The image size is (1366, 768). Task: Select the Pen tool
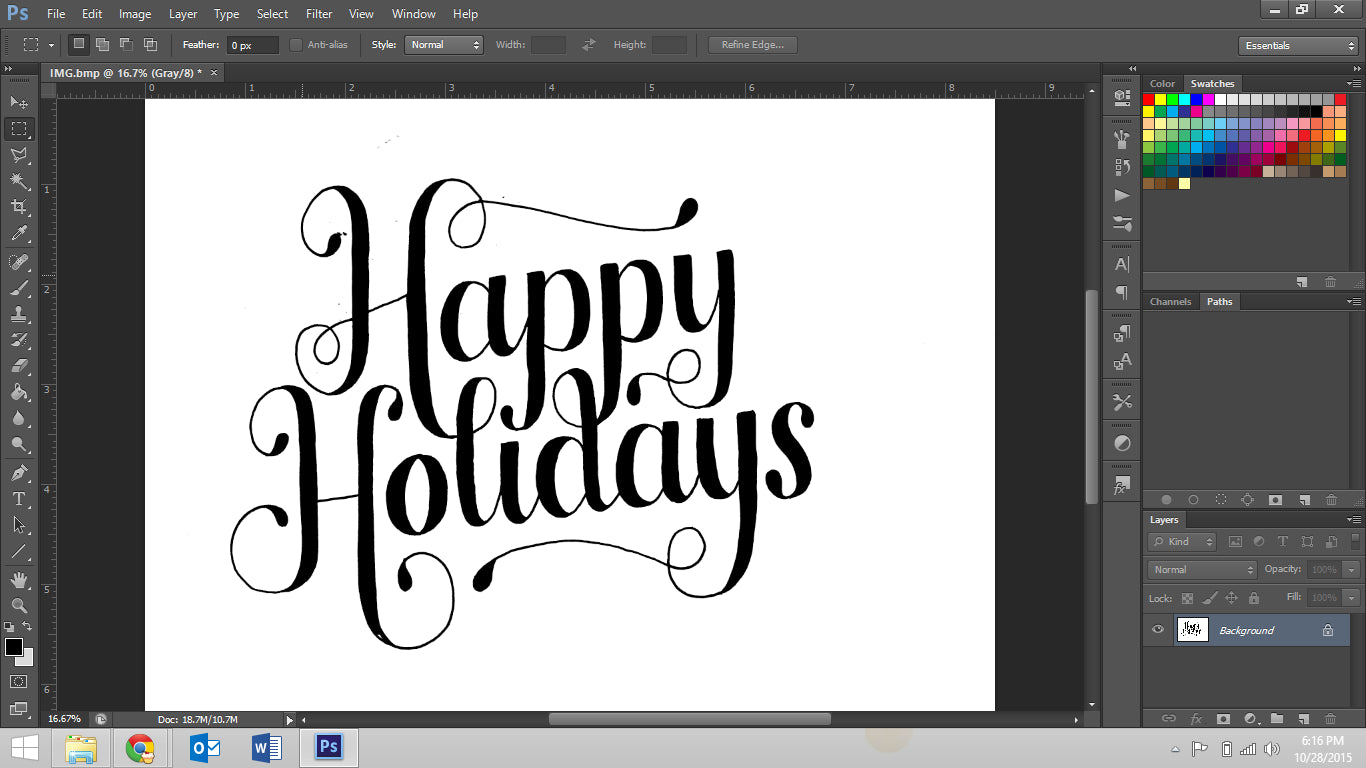pos(19,472)
